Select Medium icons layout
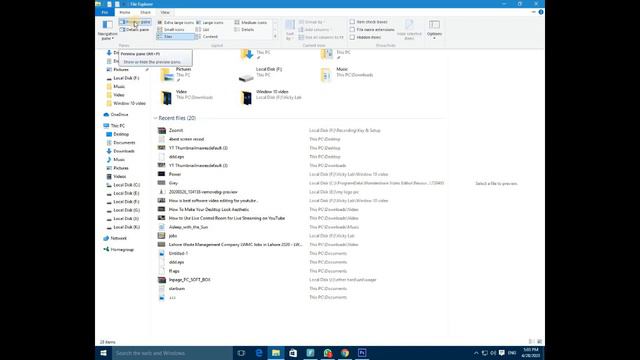640x360 pixels. [x=251, y=22]
